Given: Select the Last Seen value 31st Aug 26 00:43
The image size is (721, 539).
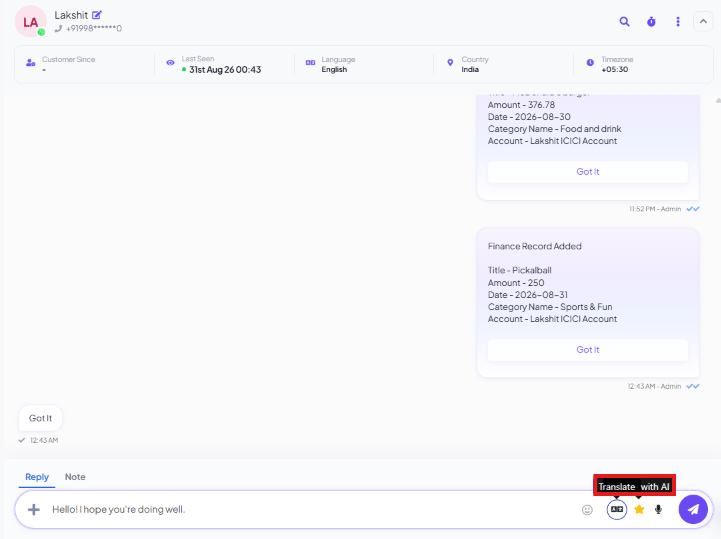Looking at the screenshot, I should coord(225,70).
